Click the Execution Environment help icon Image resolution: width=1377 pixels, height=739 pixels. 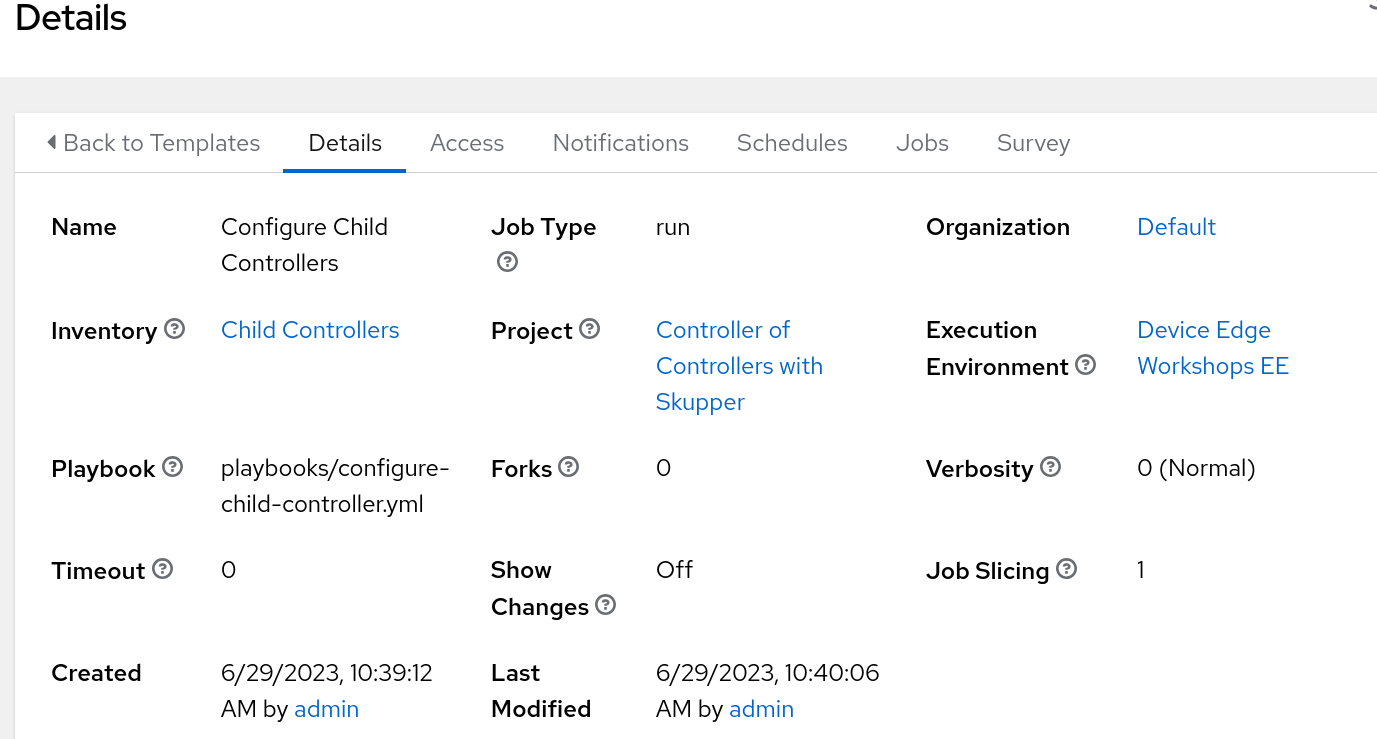pyautogui.click(x=1085, y=365)
